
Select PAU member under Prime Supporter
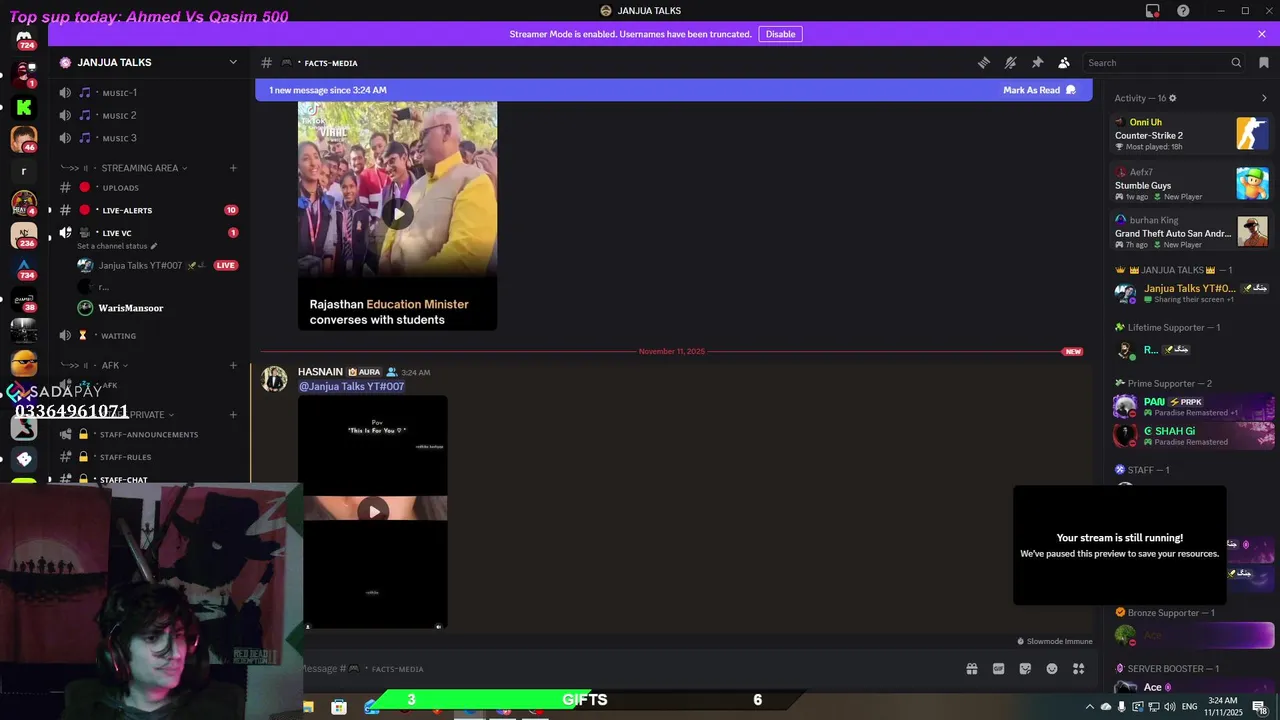tap(1191, 406)
